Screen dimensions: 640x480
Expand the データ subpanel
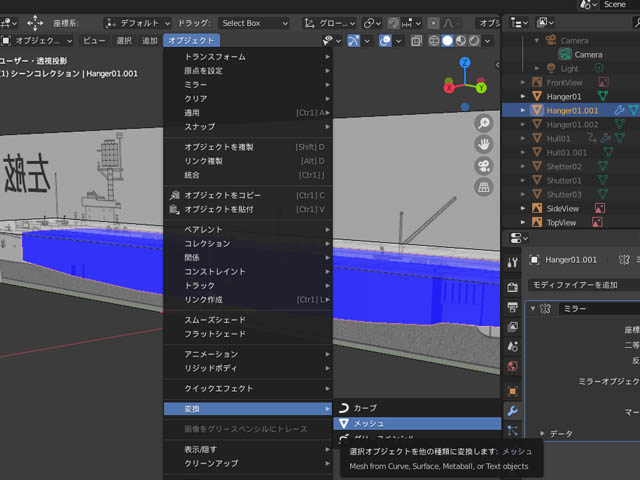coord(542,433)
